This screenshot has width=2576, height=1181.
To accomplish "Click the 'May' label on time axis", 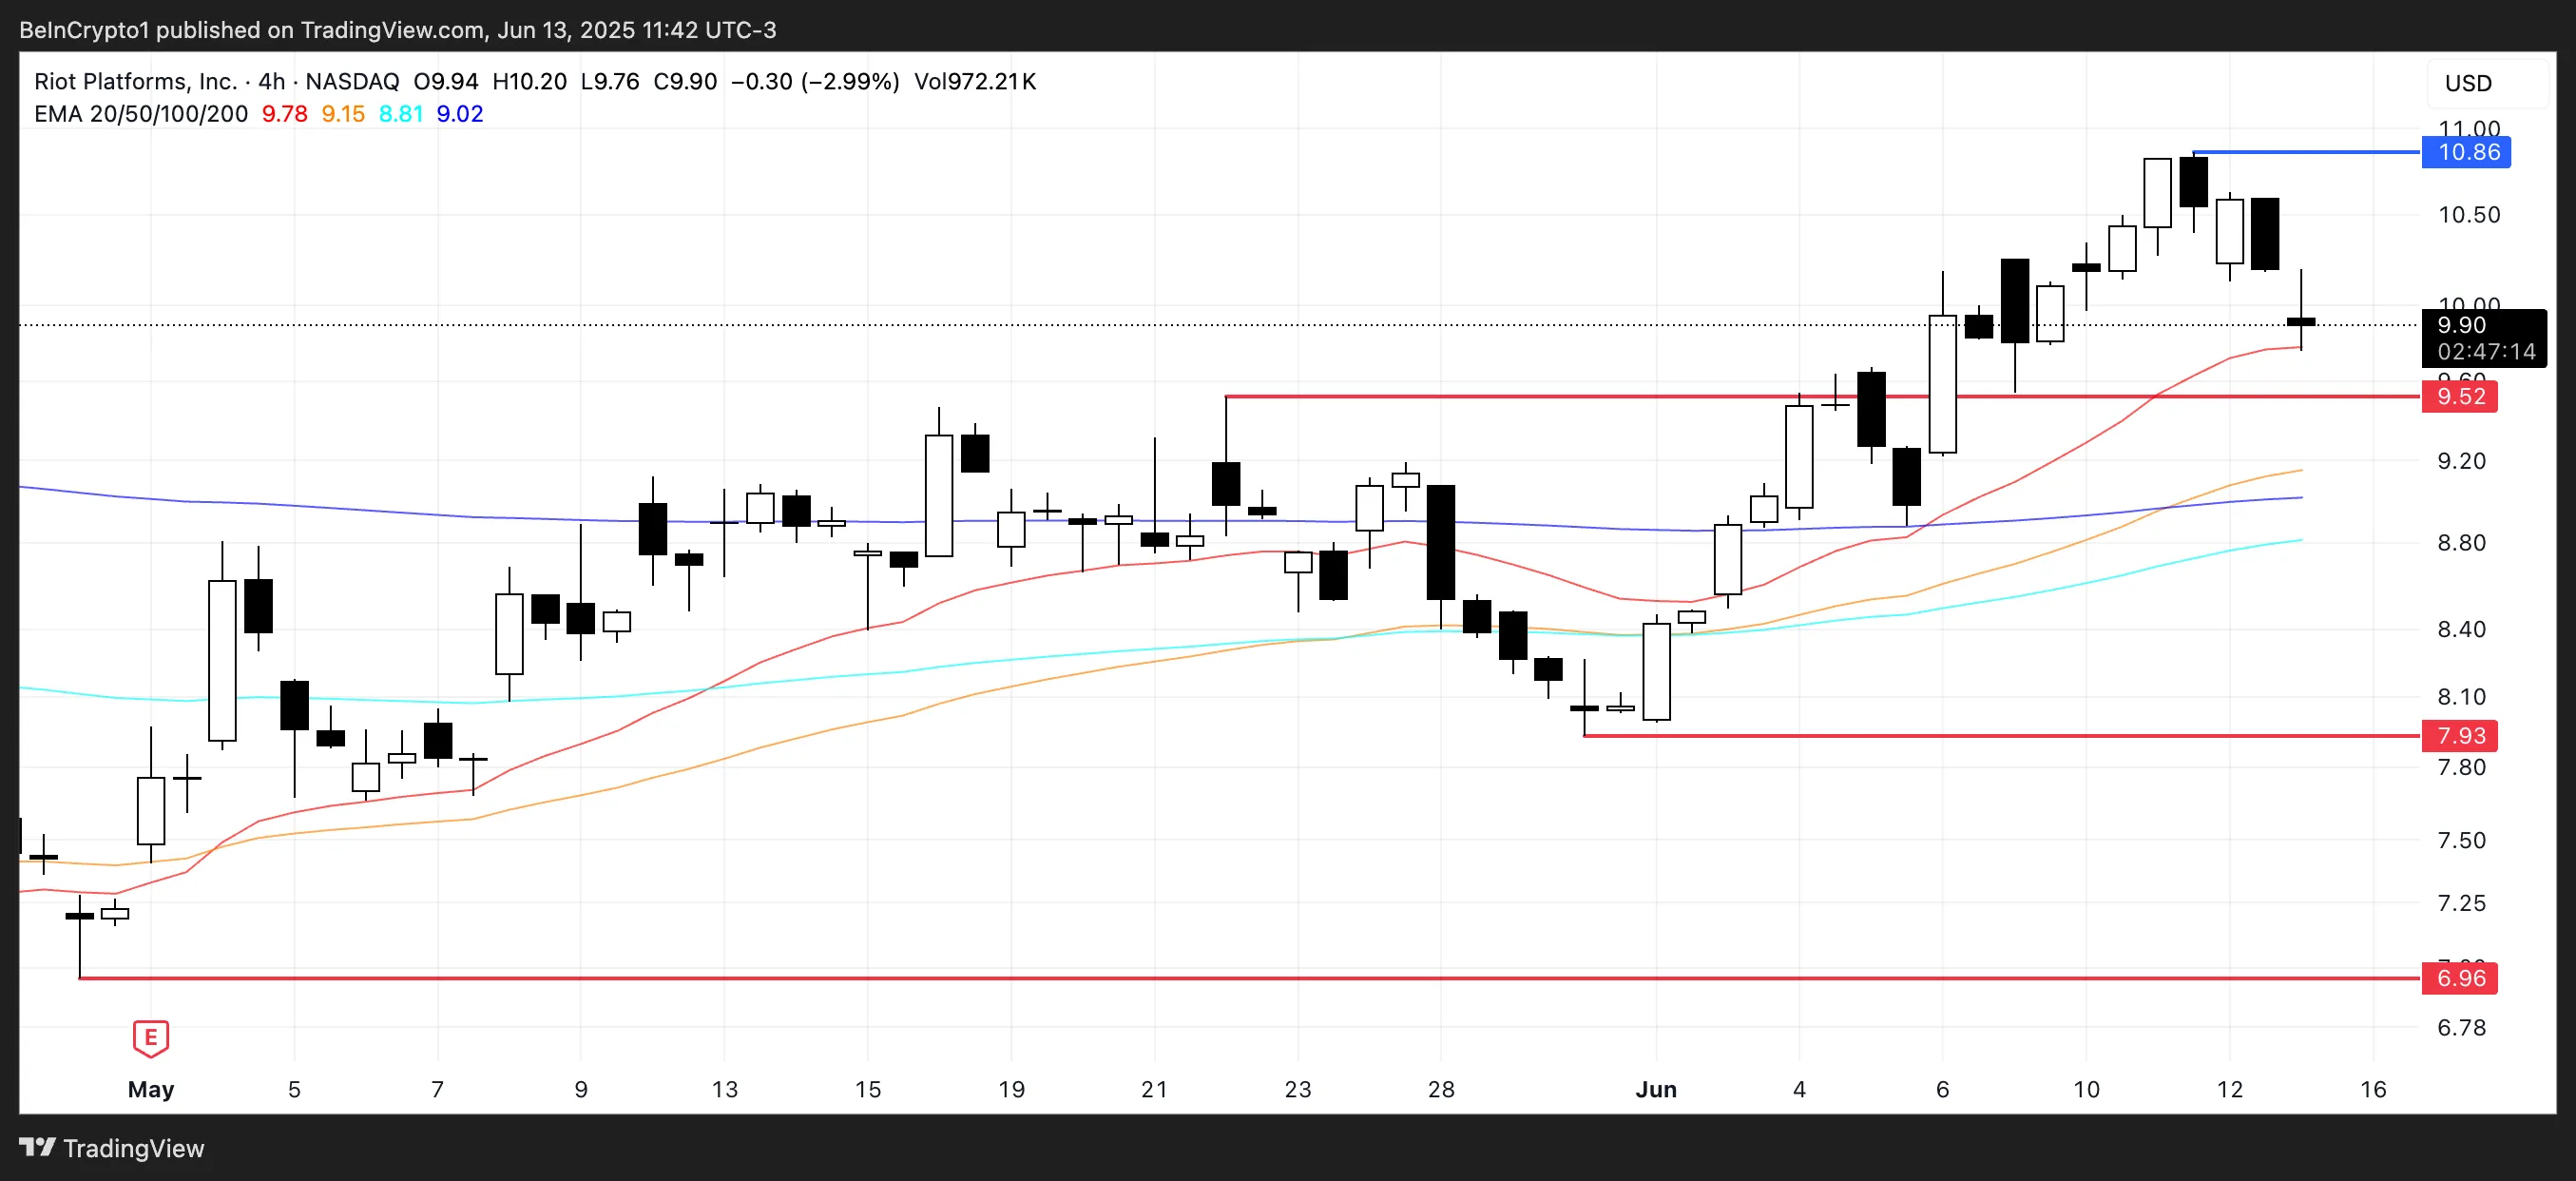I will point(151,1089).
